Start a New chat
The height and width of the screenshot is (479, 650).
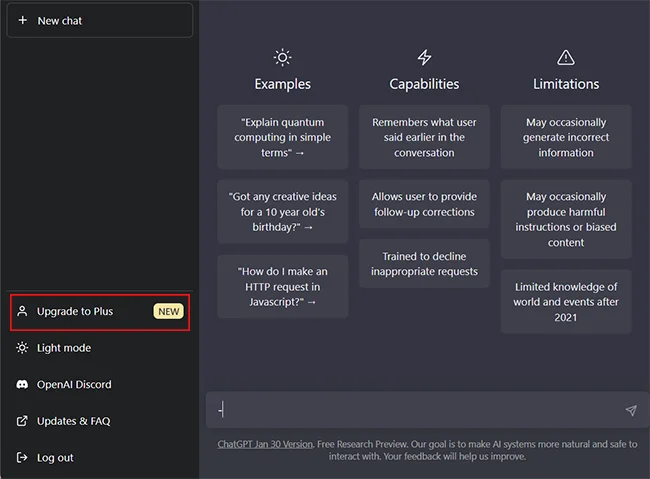[99, 21]
